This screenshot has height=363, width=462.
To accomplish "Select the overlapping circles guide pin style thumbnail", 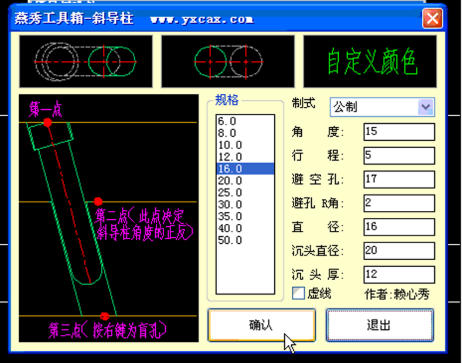I will 86,62.
